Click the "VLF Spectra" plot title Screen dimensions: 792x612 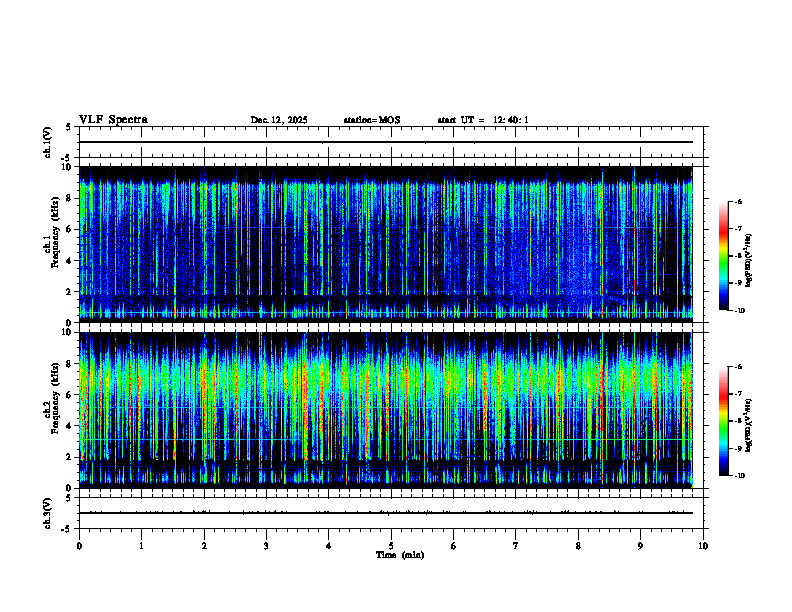113,120
